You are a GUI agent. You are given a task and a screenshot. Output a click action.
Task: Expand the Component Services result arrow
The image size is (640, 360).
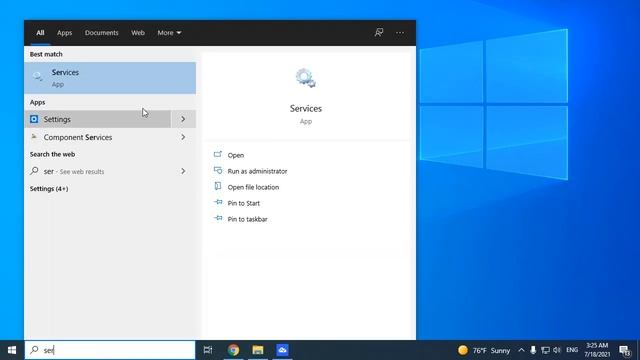point(183,137)
